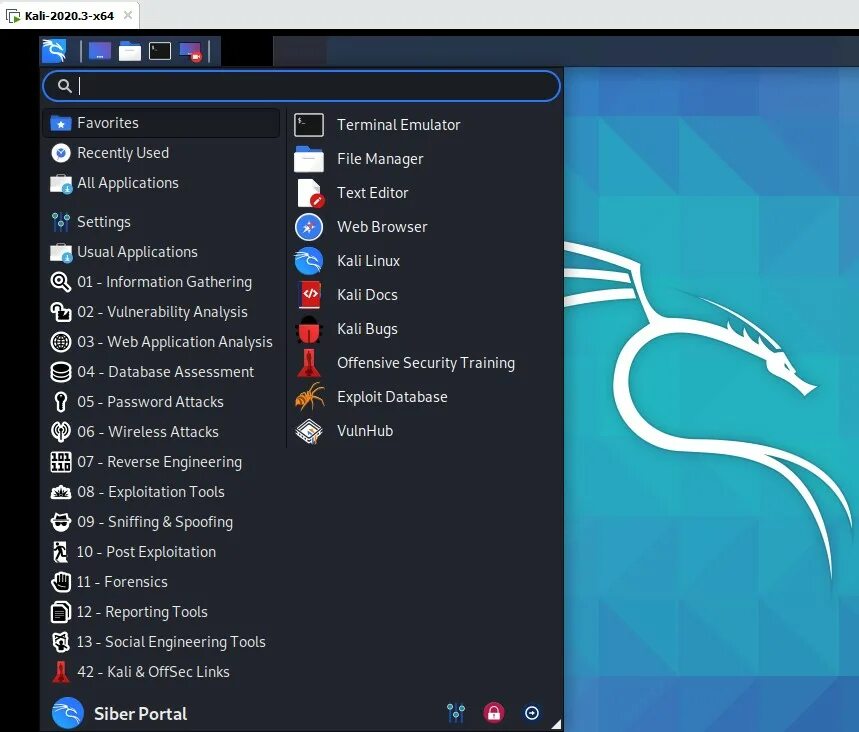Image resolution: width=859 pixels, height=732 pixels.
Task: Click the menu resize grip corner
Action: tap(556, 724)
